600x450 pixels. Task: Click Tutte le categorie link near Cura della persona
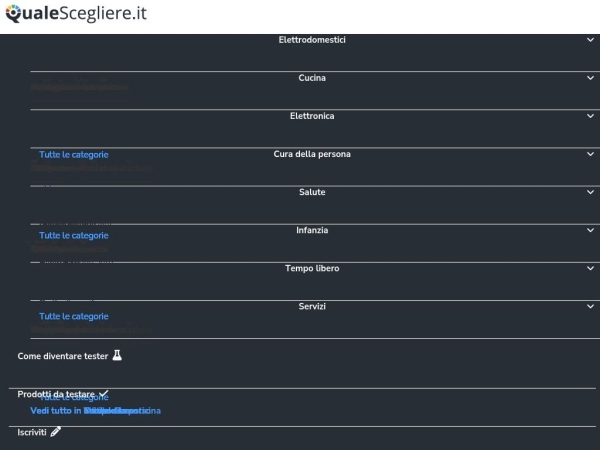74,155
